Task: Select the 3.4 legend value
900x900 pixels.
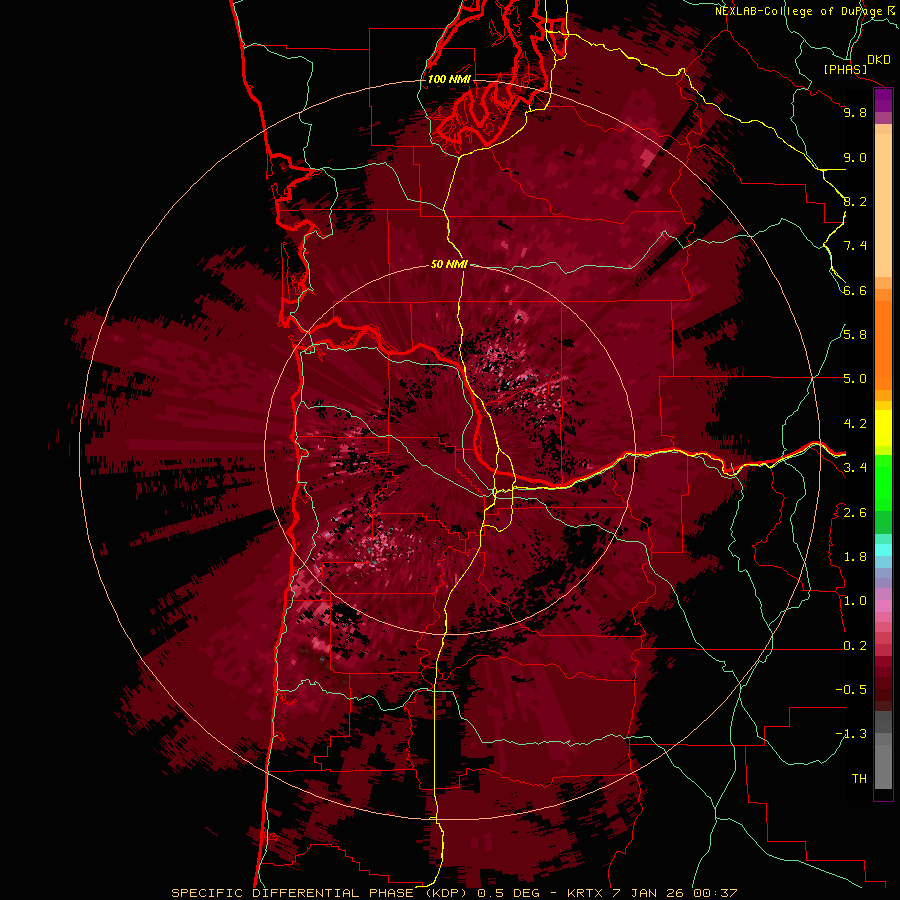Action: (x=855, y=468)
